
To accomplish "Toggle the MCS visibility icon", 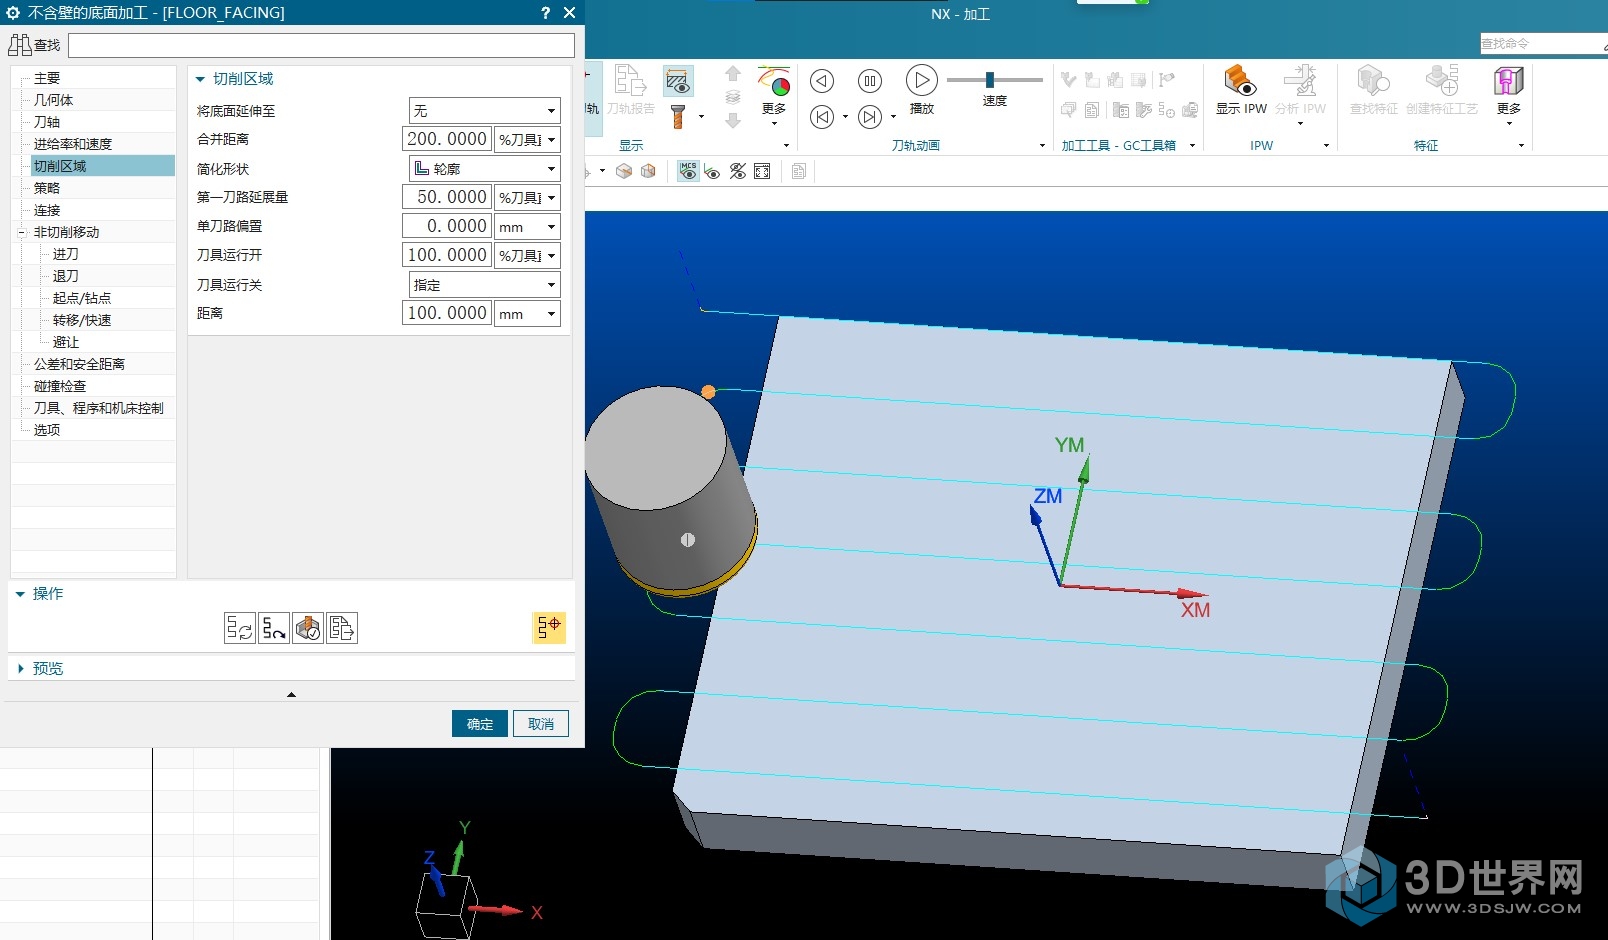I will pyautogui.click(x=688, y=171).
